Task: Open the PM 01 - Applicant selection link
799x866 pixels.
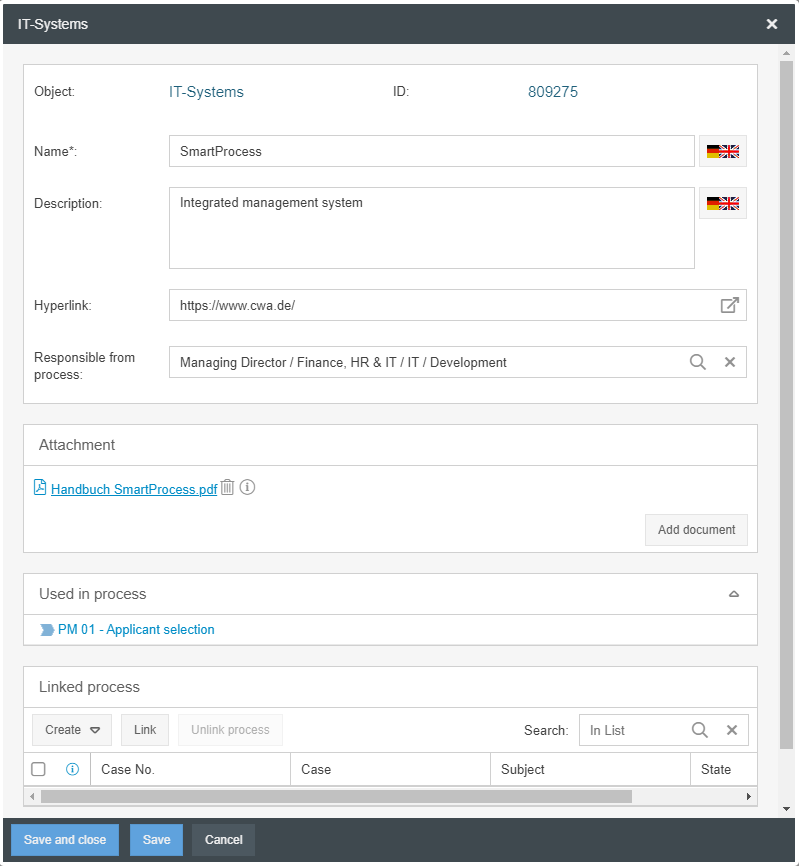Action: [136, 630]
